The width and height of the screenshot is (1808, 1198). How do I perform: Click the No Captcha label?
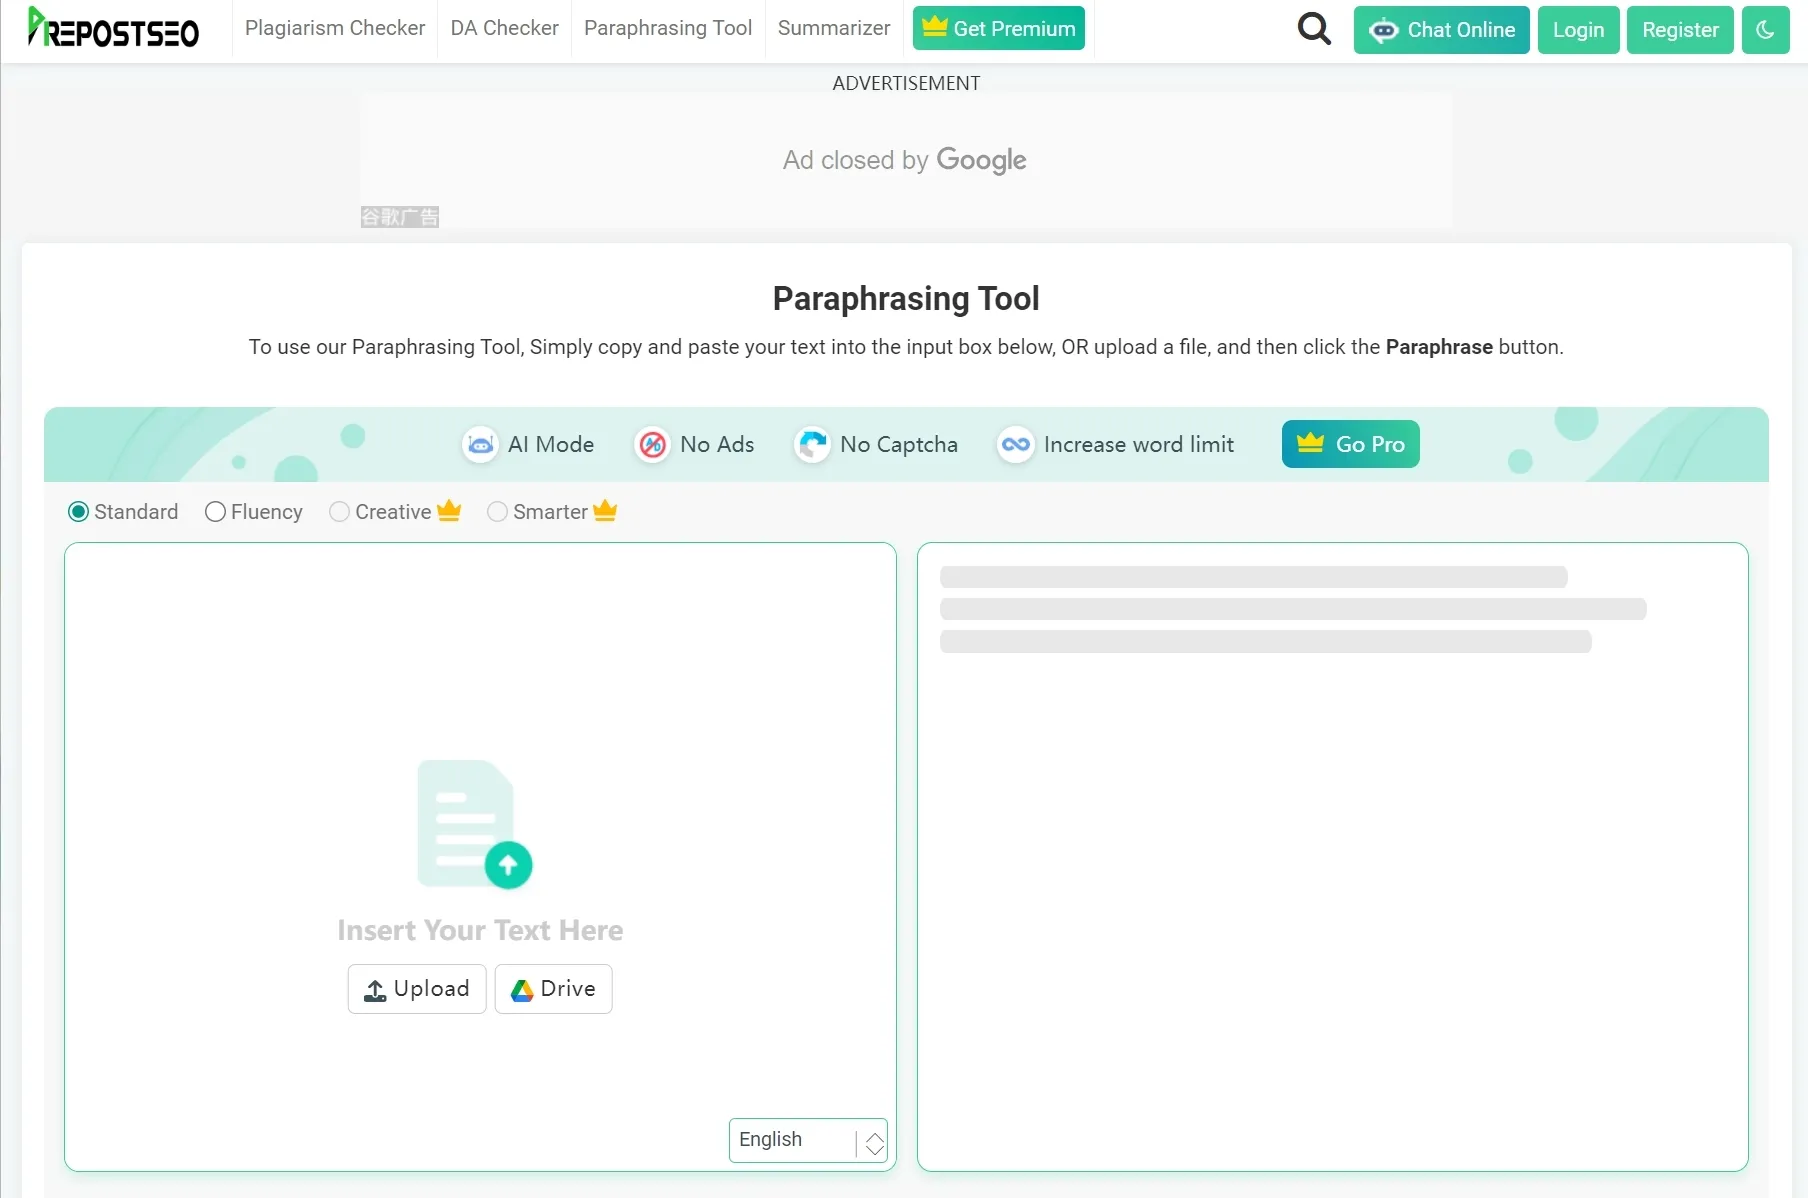[x=899, y=444]
